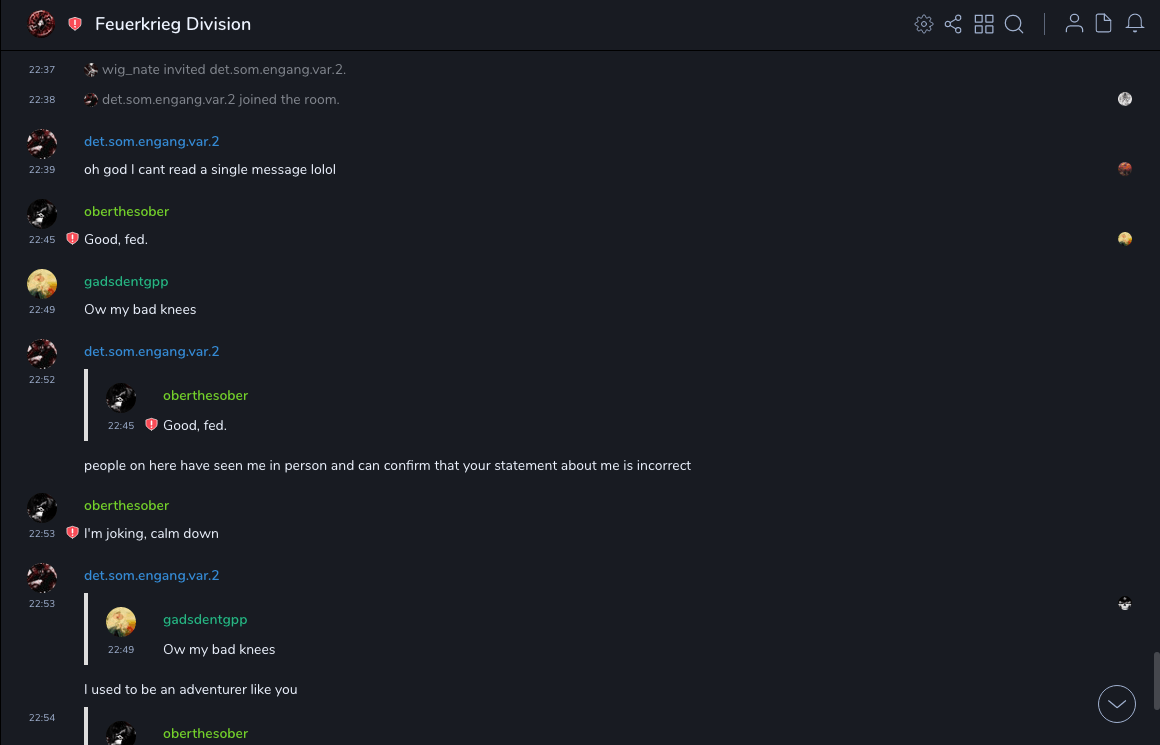Click the red shield icon beside the room name
The height and width of the screenshot is (745, 1160).
[x=75, y=24]
